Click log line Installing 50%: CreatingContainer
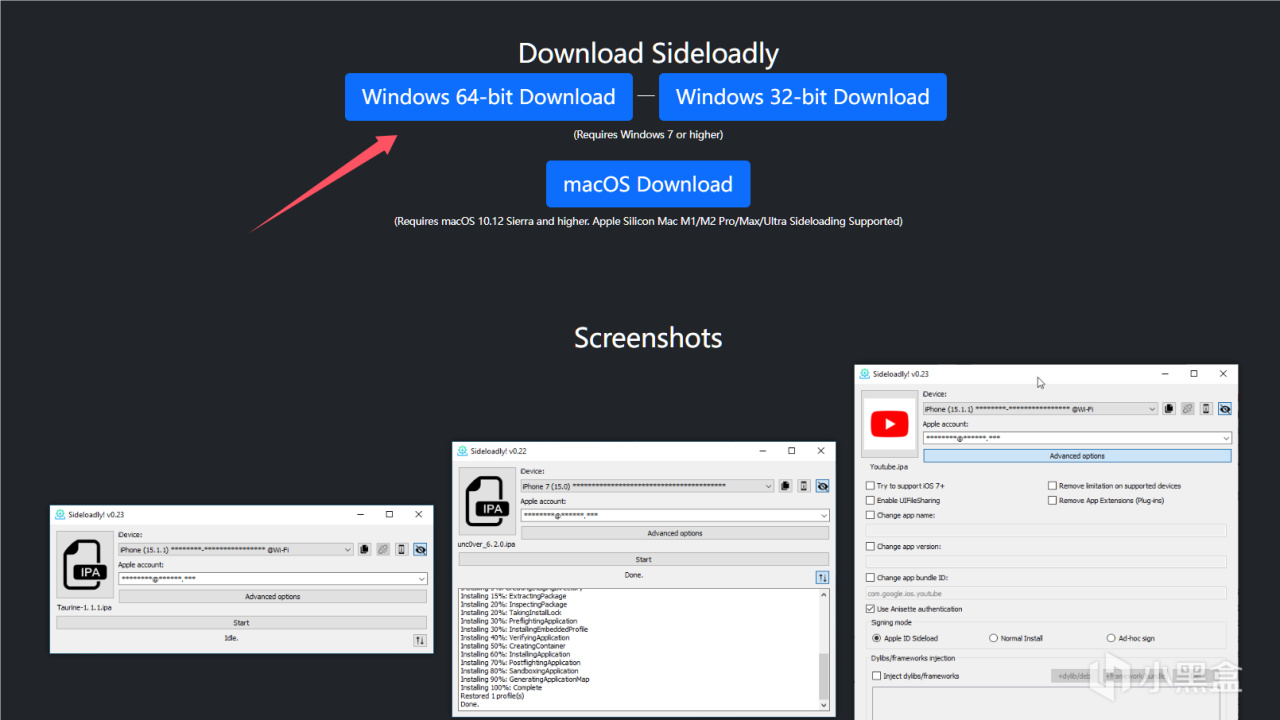 513,646
